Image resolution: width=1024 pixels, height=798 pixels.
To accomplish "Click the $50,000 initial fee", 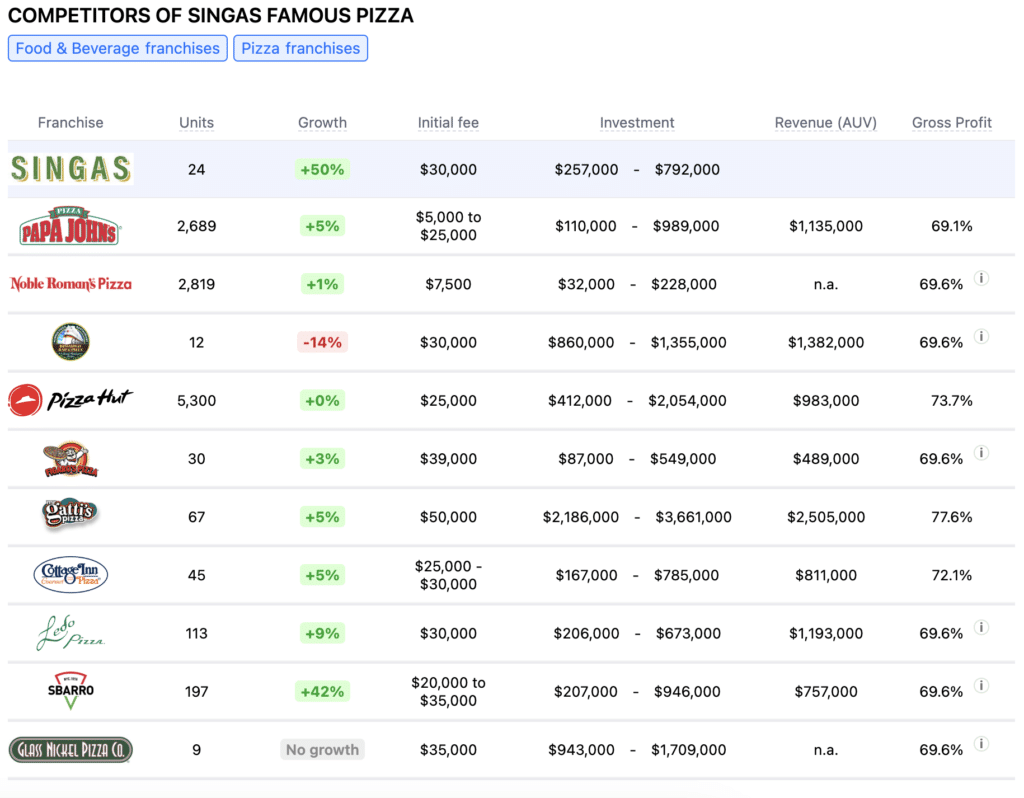I will click(448, 517).
